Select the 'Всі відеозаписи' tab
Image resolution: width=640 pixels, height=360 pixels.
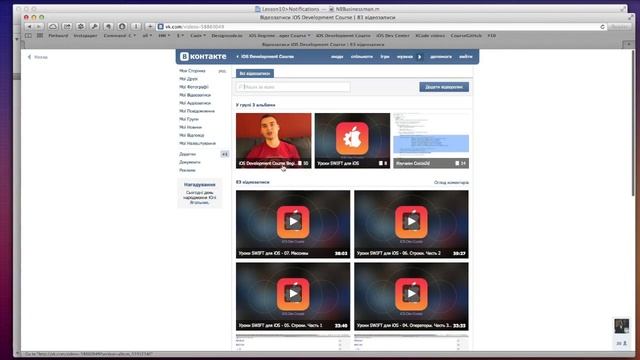coord(255,73)
